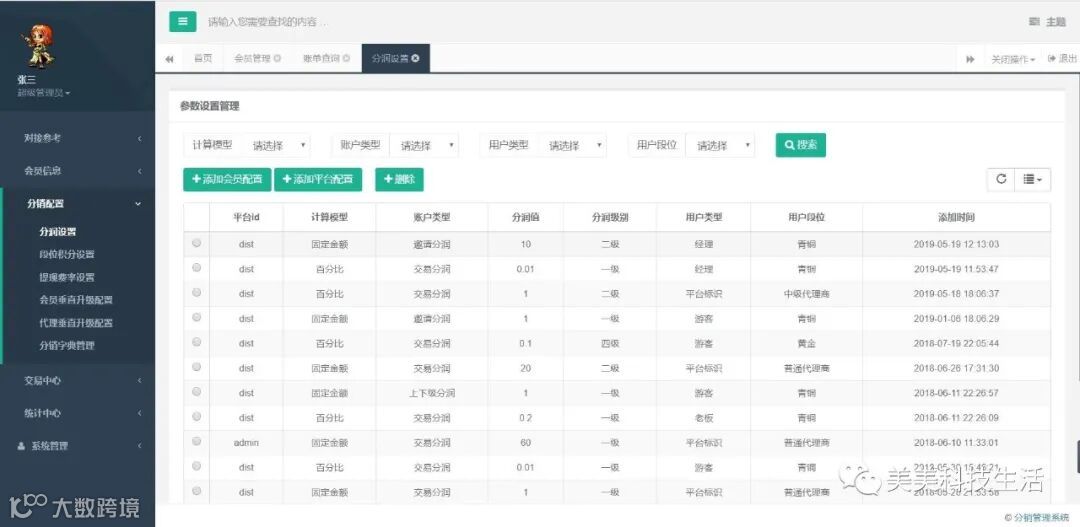Switch to the 首页 tab

pos(203,59)
